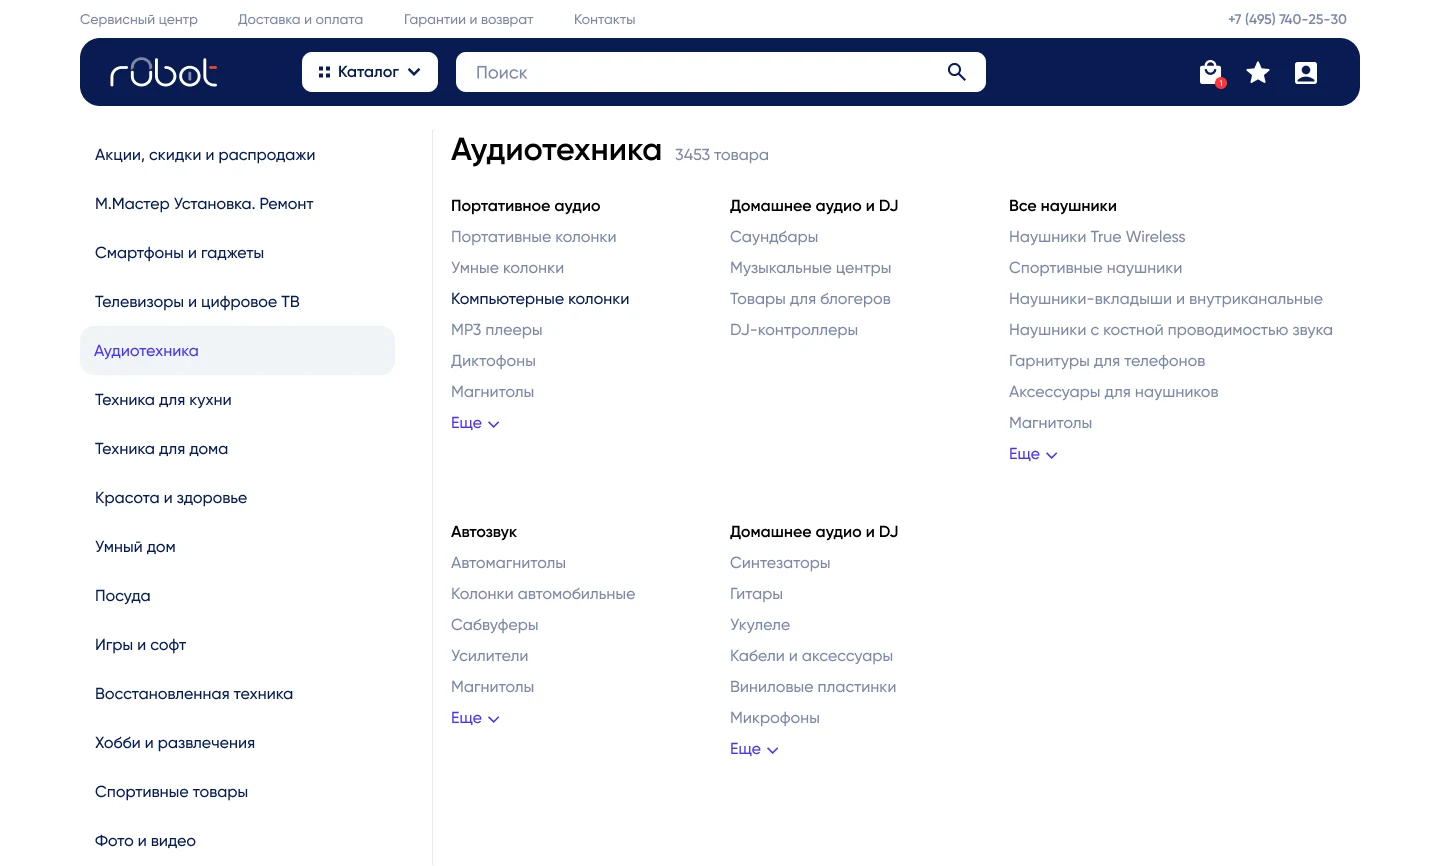Expand Еще under Все наушники
Image resolution: width=1440 pixels, height=866 pixels.
click(1033, 454)
